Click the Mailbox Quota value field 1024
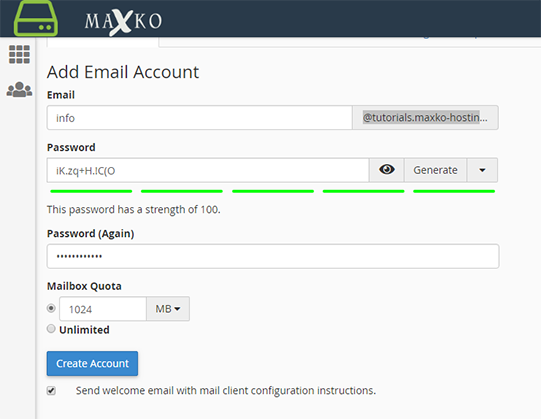This screenshot has width=541, height=419. [103, 309]
